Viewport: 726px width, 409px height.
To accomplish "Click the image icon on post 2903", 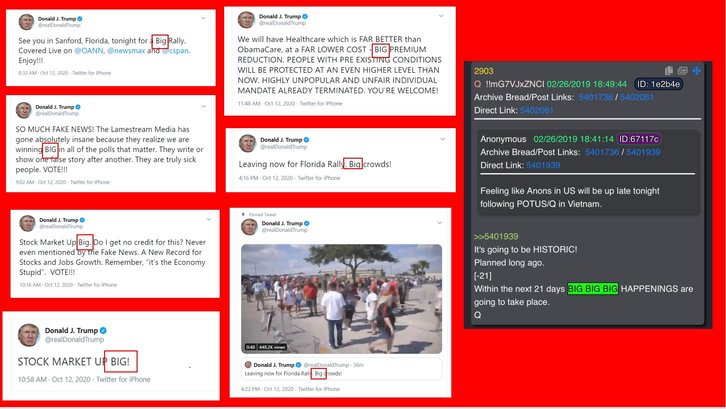I will tap(682, 70).
